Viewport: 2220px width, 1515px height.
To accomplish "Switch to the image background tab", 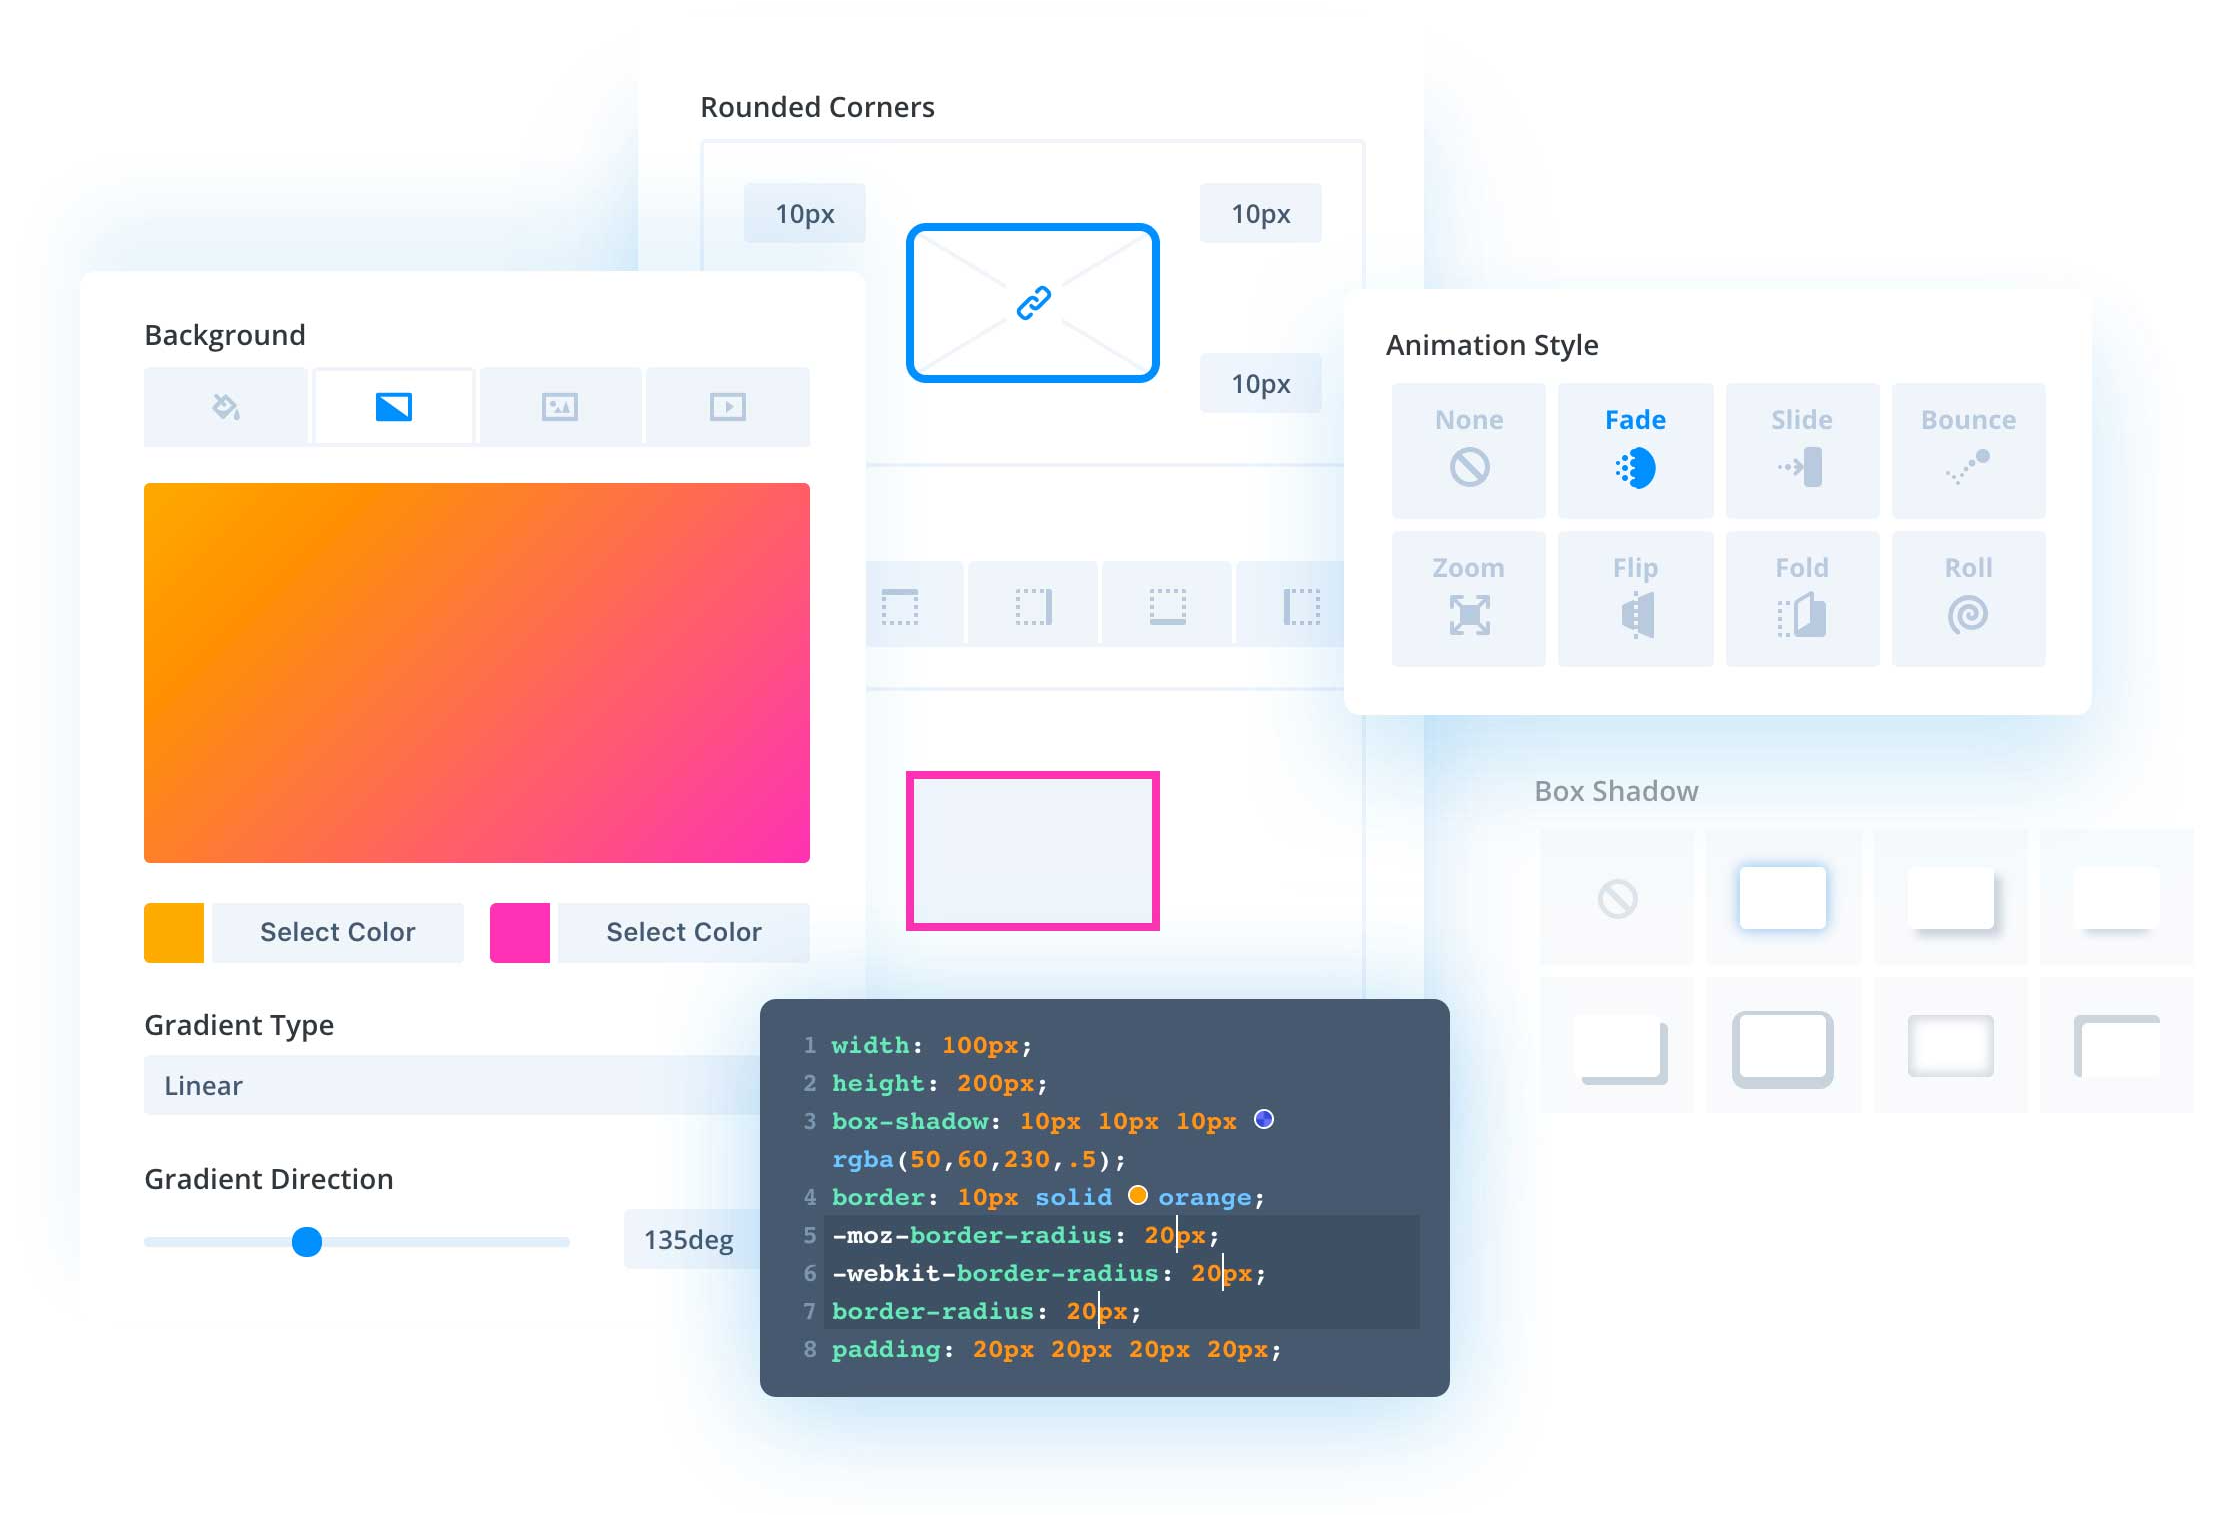I will tap(560, 406).
